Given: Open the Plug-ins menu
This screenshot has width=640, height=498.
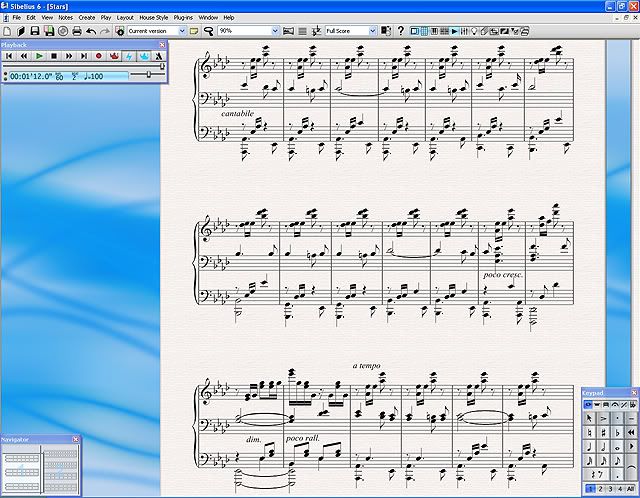Looking at the screenshot, I should point(183,18).
